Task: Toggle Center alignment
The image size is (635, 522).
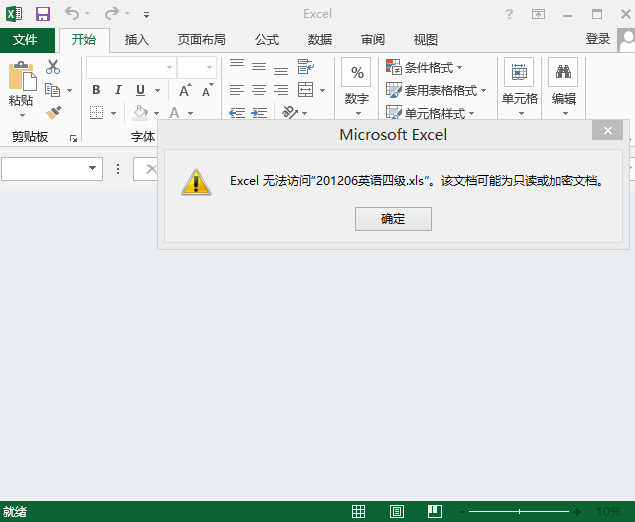Action: pos(259,90)
